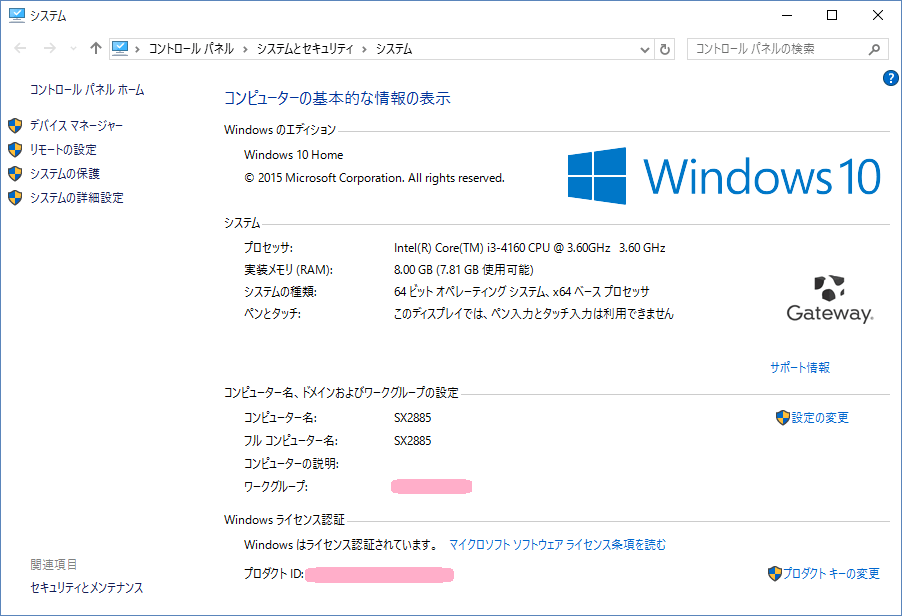Screen dimensions: 902x616
Task: Click the 8.00 GB installed RAM value
Action: coord(464,270)
